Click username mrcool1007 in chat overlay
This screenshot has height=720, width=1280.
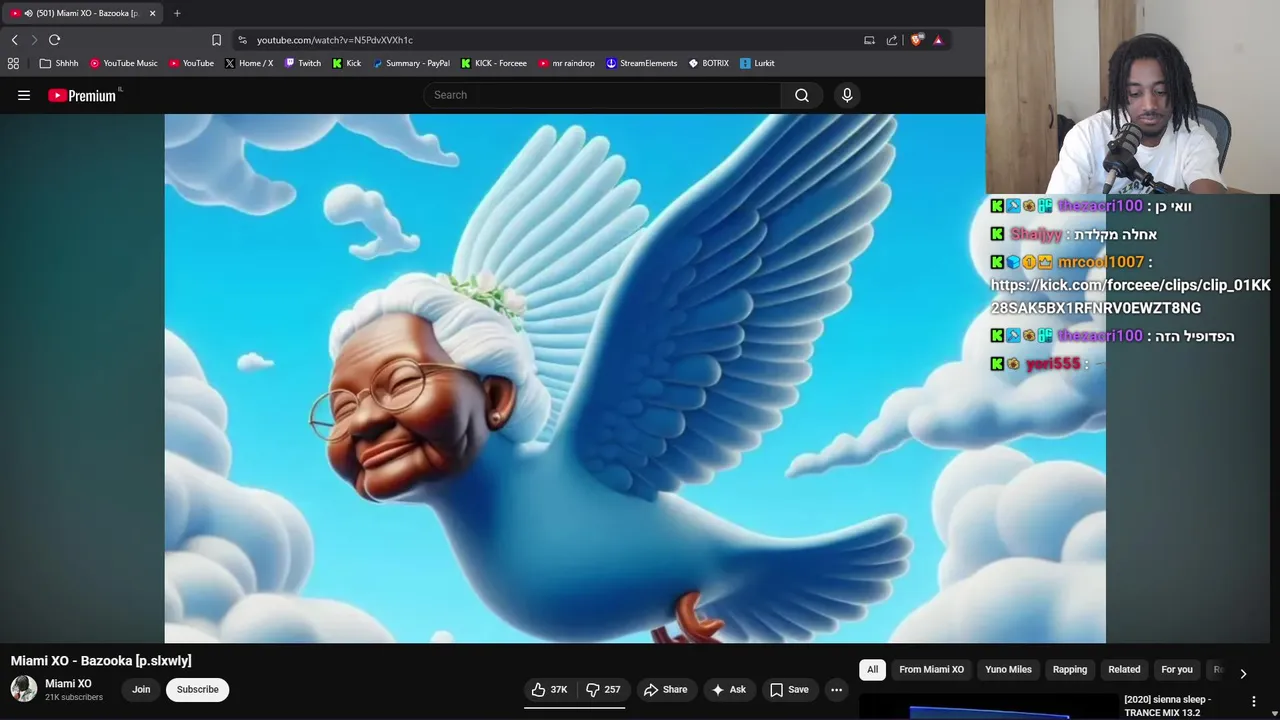click(1101, 262)
